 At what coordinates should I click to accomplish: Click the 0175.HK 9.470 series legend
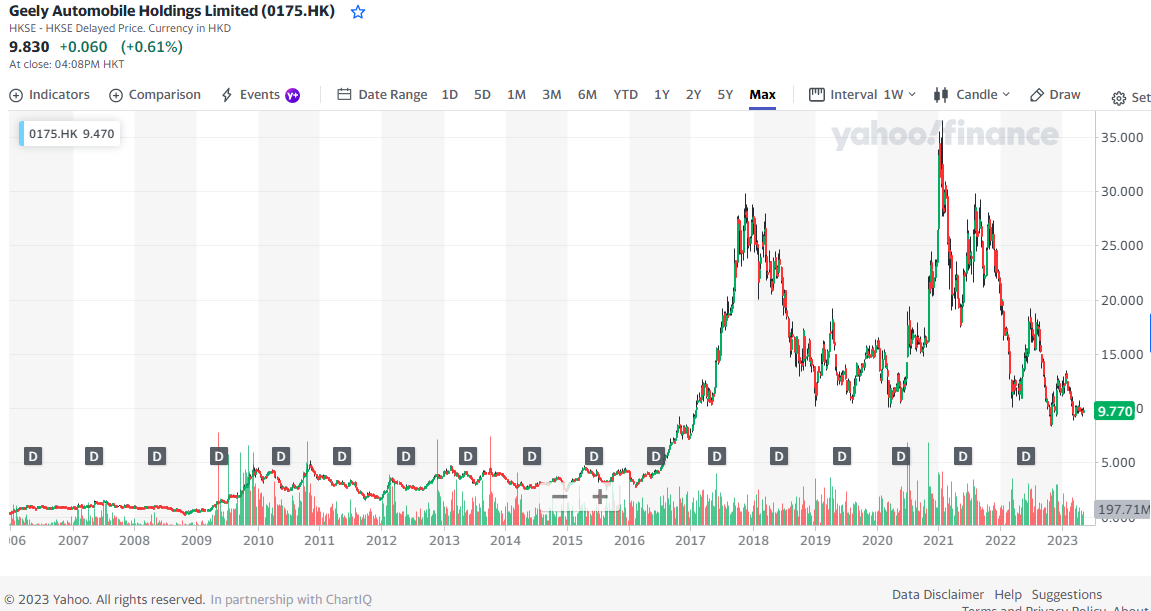(70, 134)
